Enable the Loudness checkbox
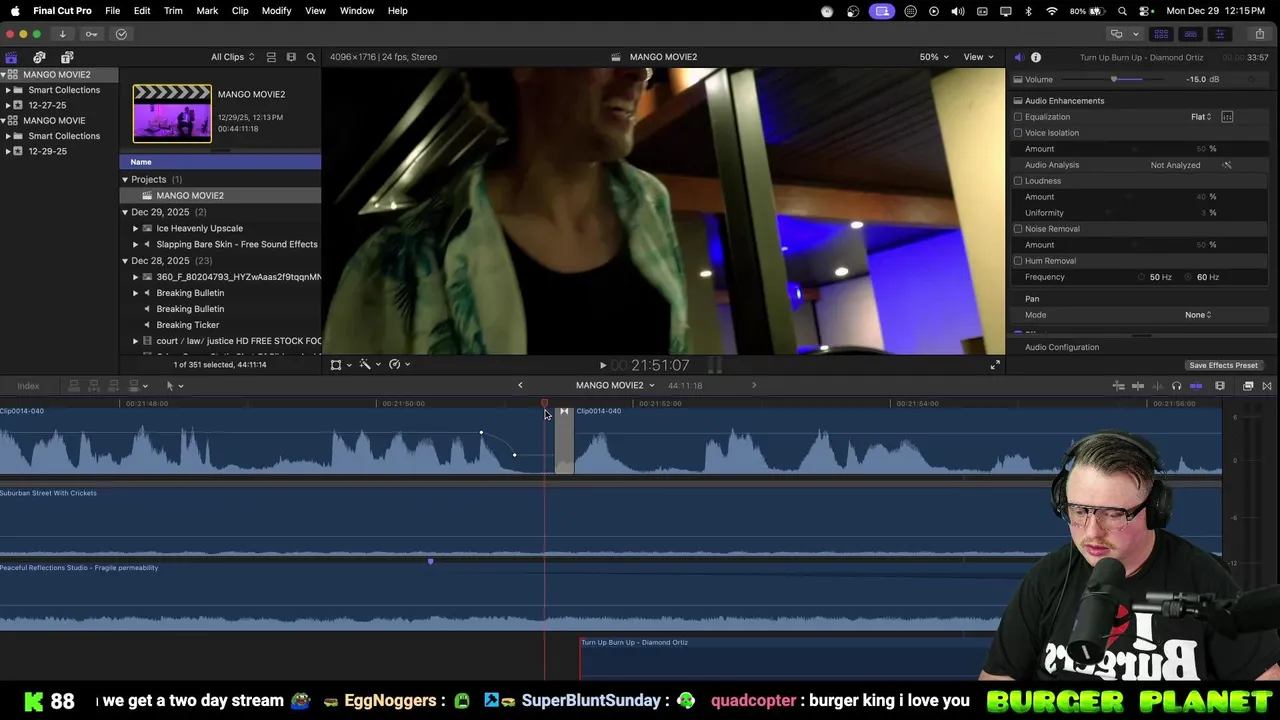 coord(1018,181)
